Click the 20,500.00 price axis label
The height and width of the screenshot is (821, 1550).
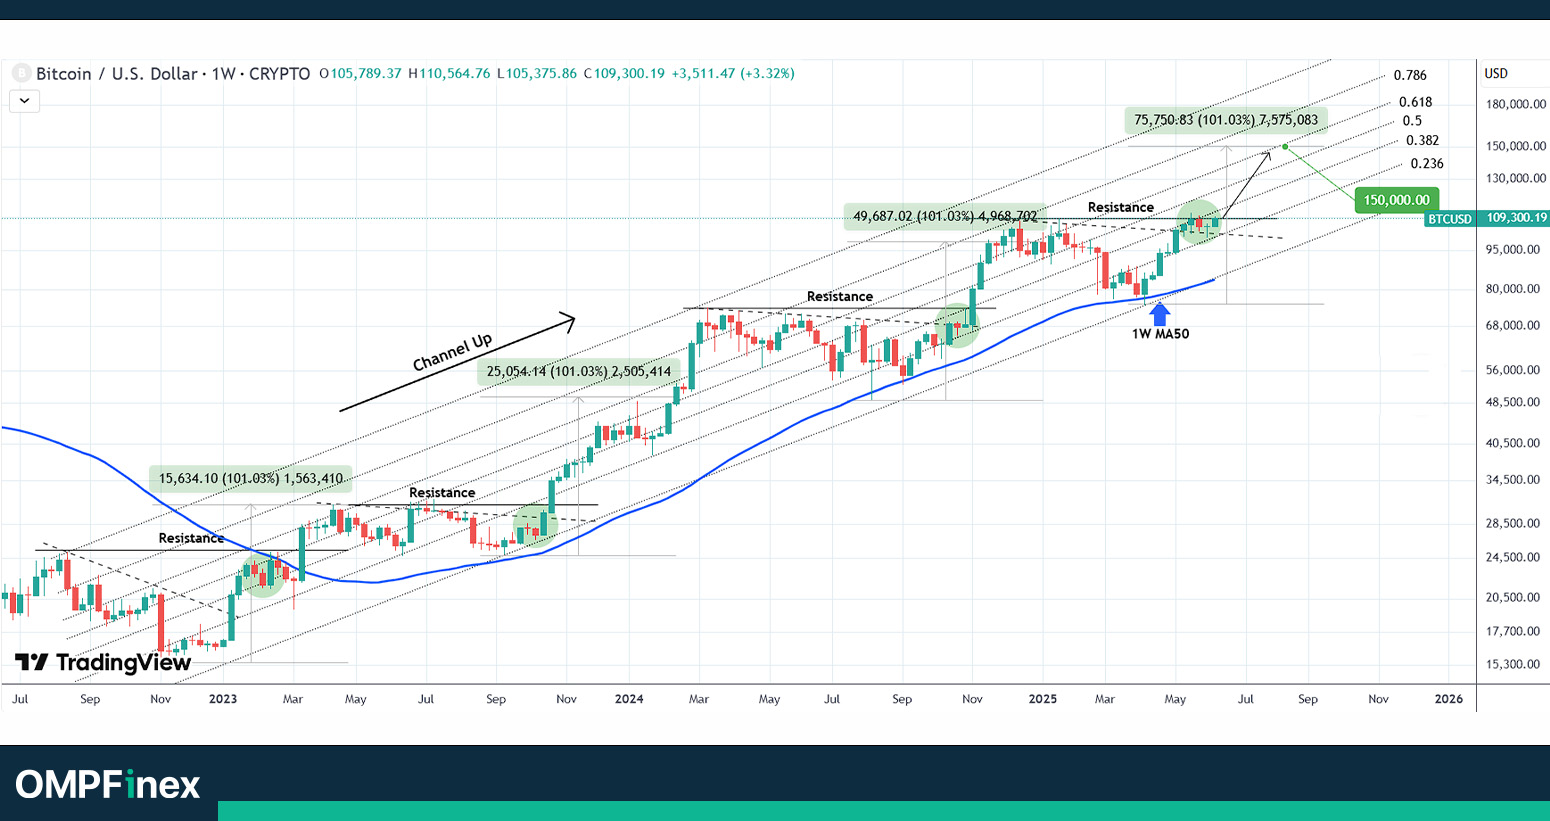click(1513, 598)
